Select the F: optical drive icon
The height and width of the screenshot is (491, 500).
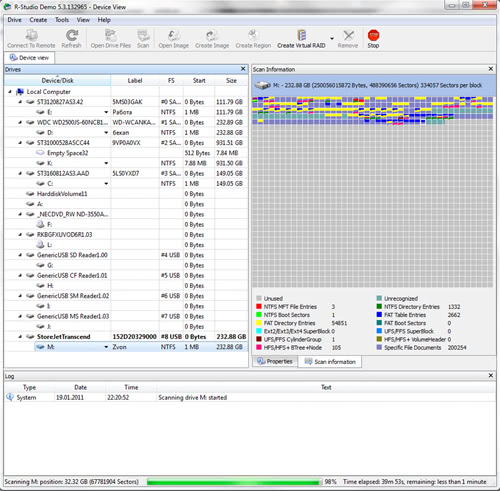pos(40,224)
